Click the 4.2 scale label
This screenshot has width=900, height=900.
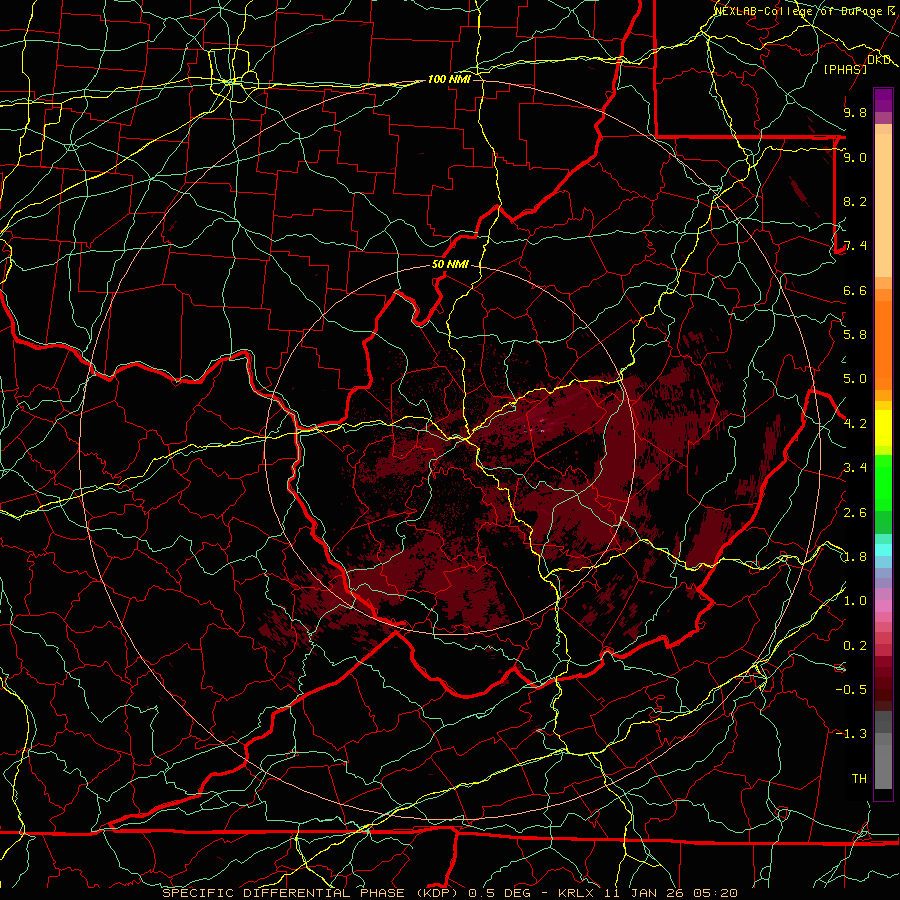[855, 424]
